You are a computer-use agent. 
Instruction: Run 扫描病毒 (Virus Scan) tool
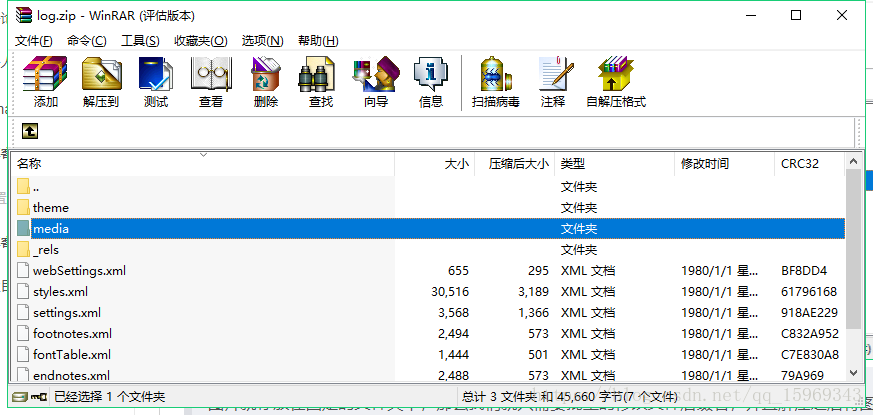click(x=496, y=82)
